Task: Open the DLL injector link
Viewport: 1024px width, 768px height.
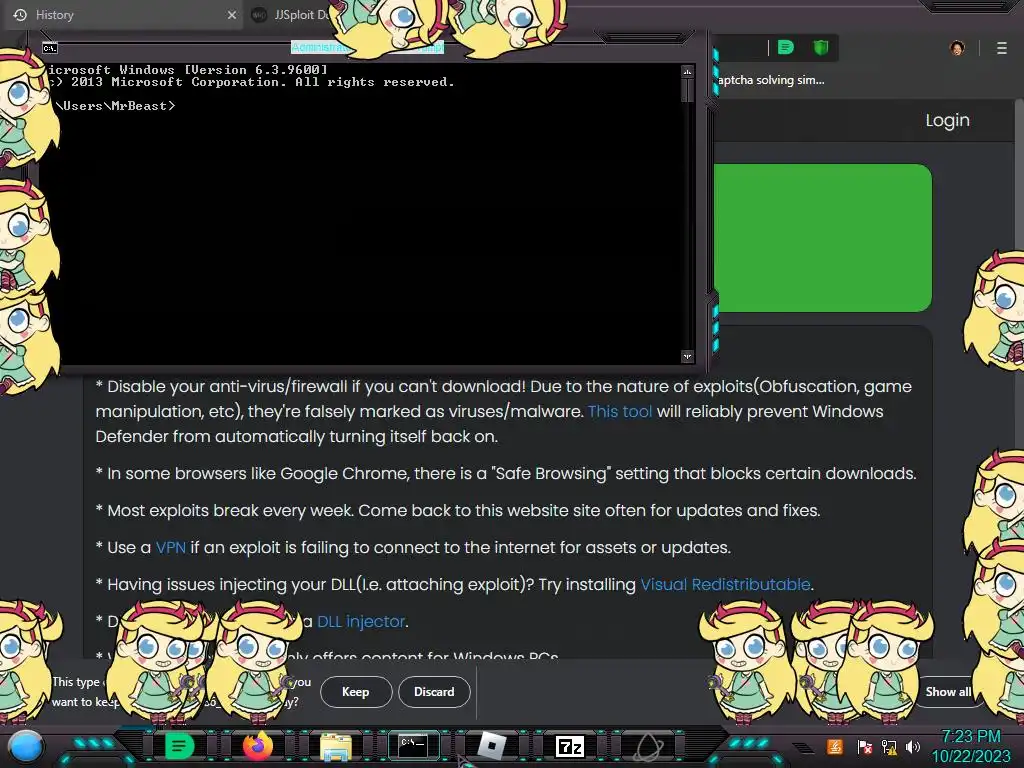Action: click(x=361, y=621)
